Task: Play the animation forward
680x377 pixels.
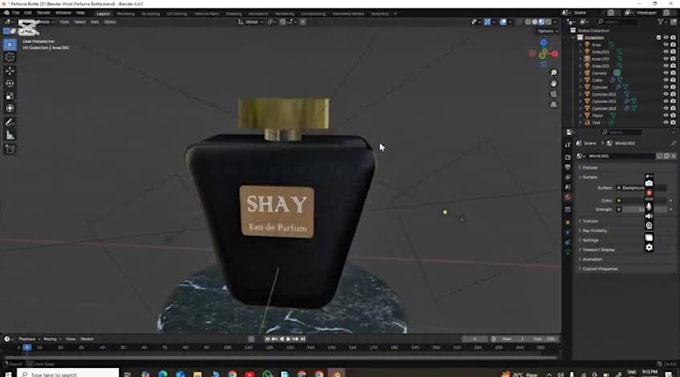Action: 288,339
